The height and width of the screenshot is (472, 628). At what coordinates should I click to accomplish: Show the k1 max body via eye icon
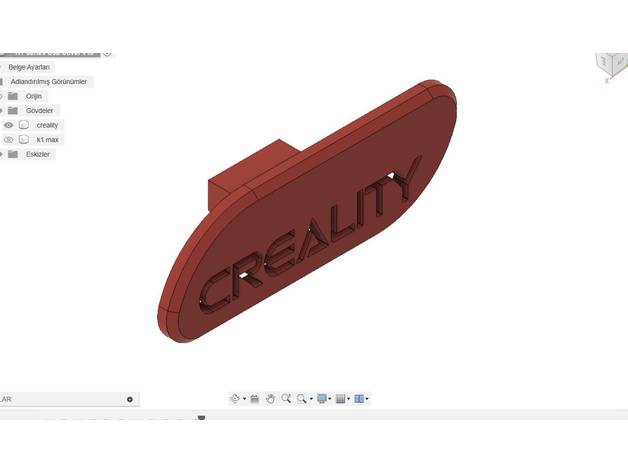pyautogui.click(x=9, y=140)
